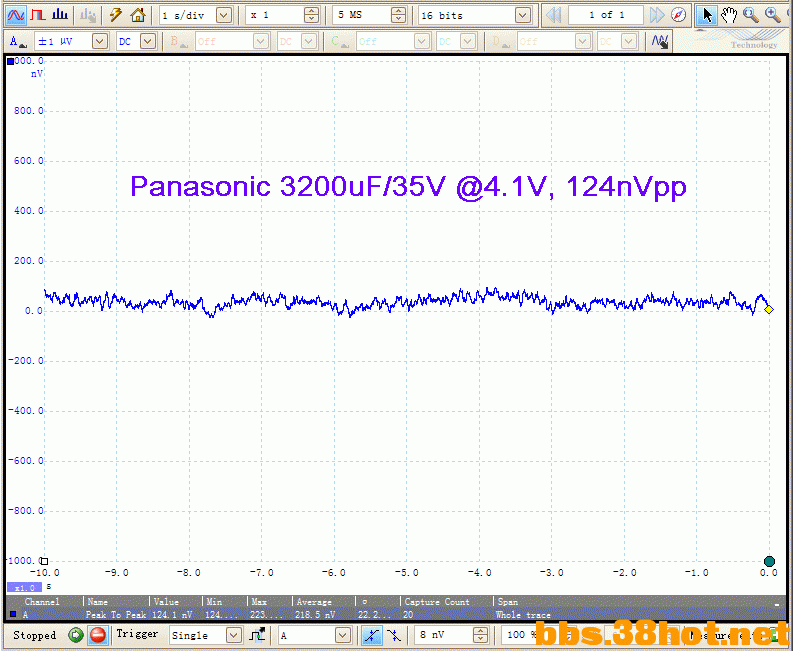Click the Auto Setup lightning icon
Viewport: 793px width, 651px height.
[x=116, y=15]
